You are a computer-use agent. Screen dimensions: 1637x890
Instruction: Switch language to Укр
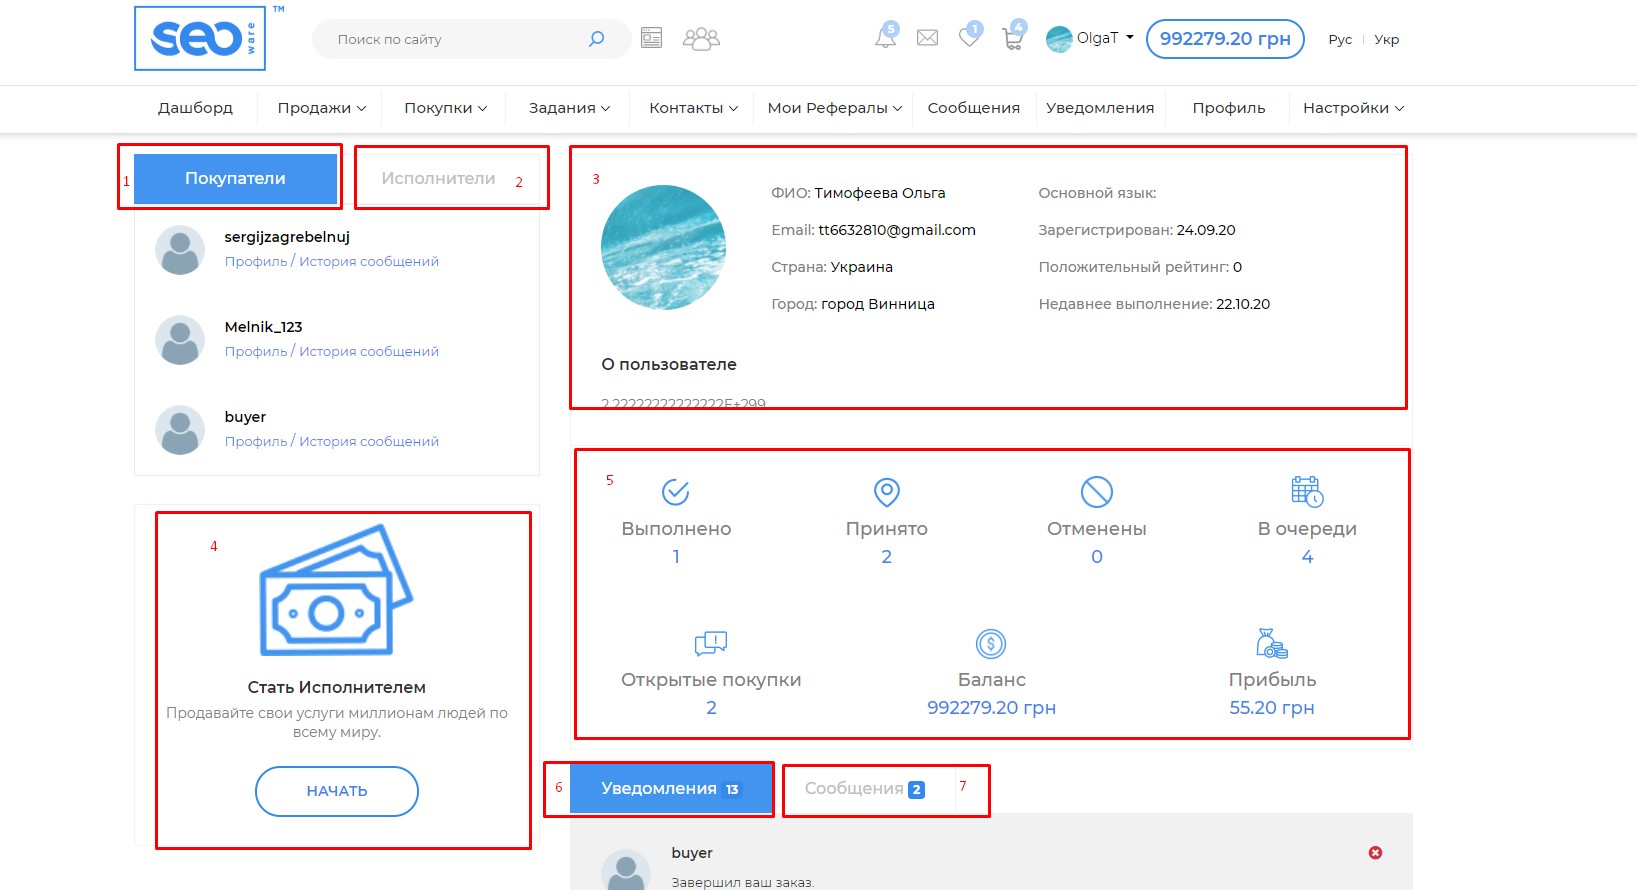1386,40
